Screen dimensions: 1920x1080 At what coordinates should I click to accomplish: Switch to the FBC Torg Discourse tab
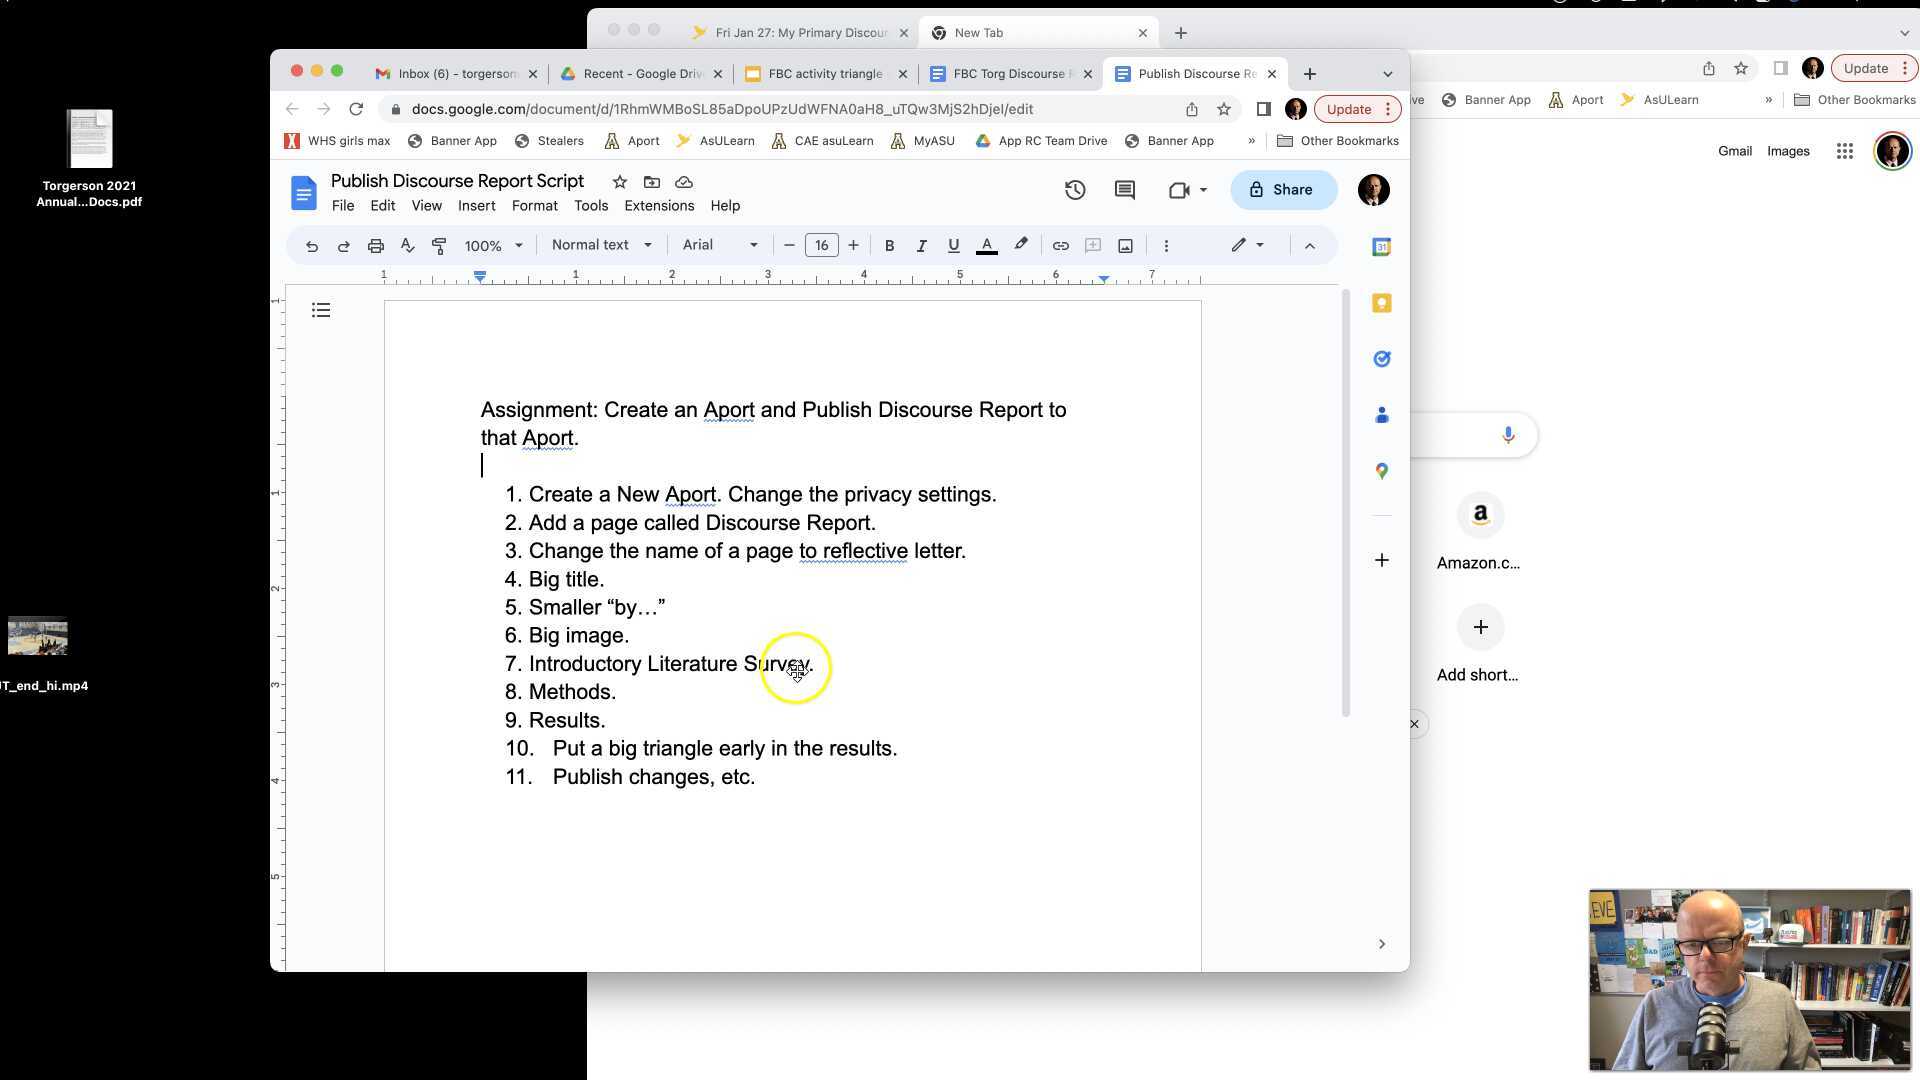1010,73
